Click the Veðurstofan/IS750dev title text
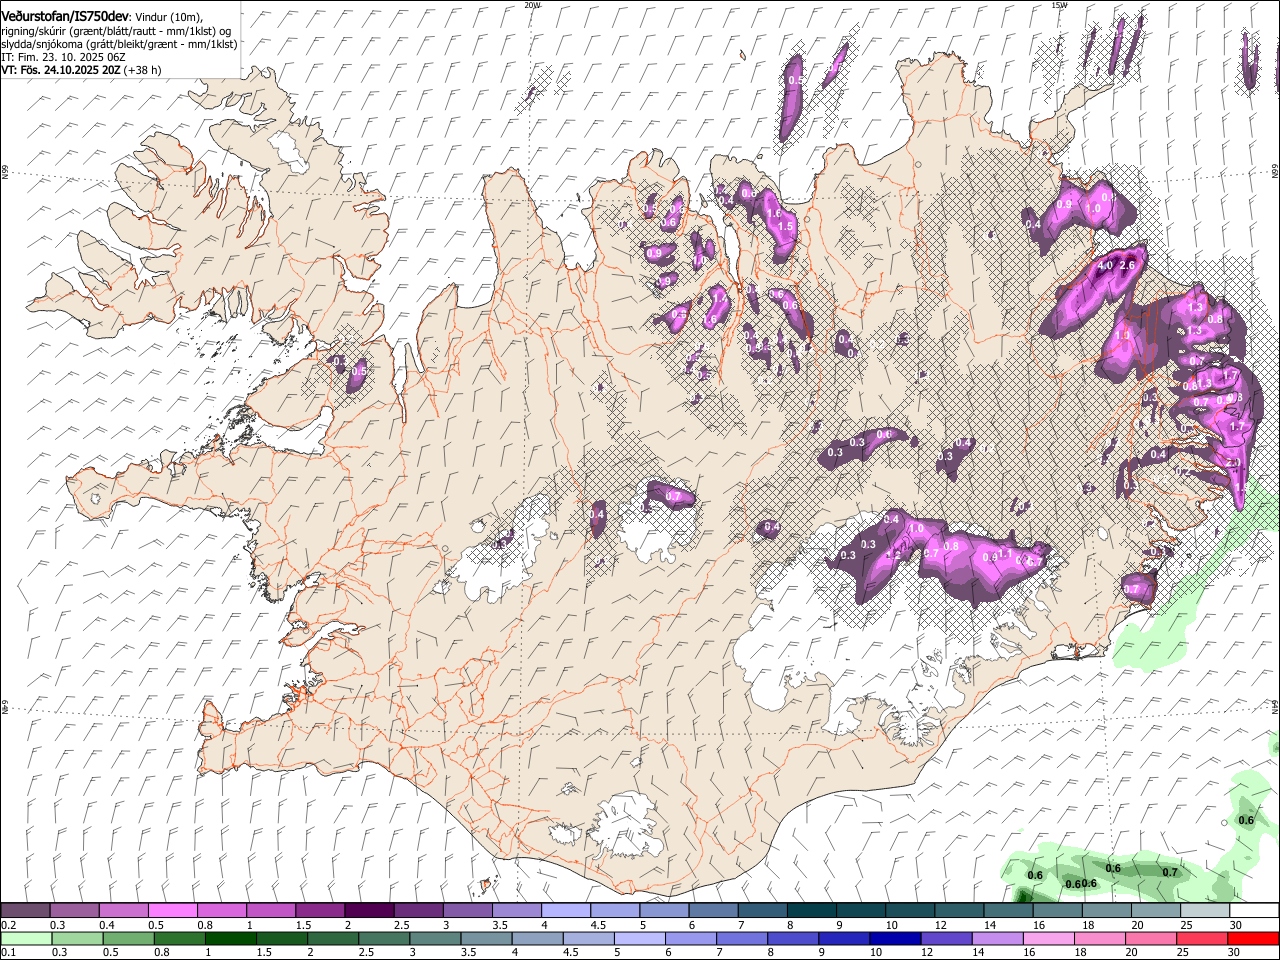This screenshot has width=1280, height=960. tap(65, 17)
